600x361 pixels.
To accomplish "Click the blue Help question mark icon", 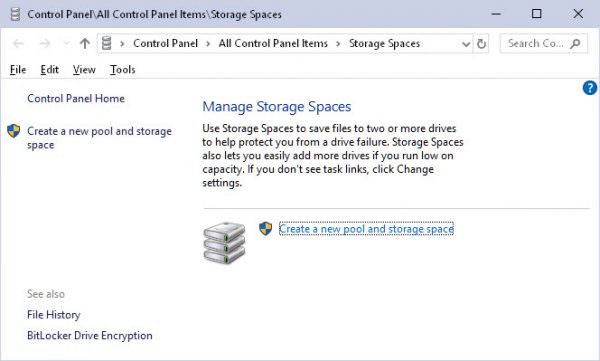I will click(590, 88).
